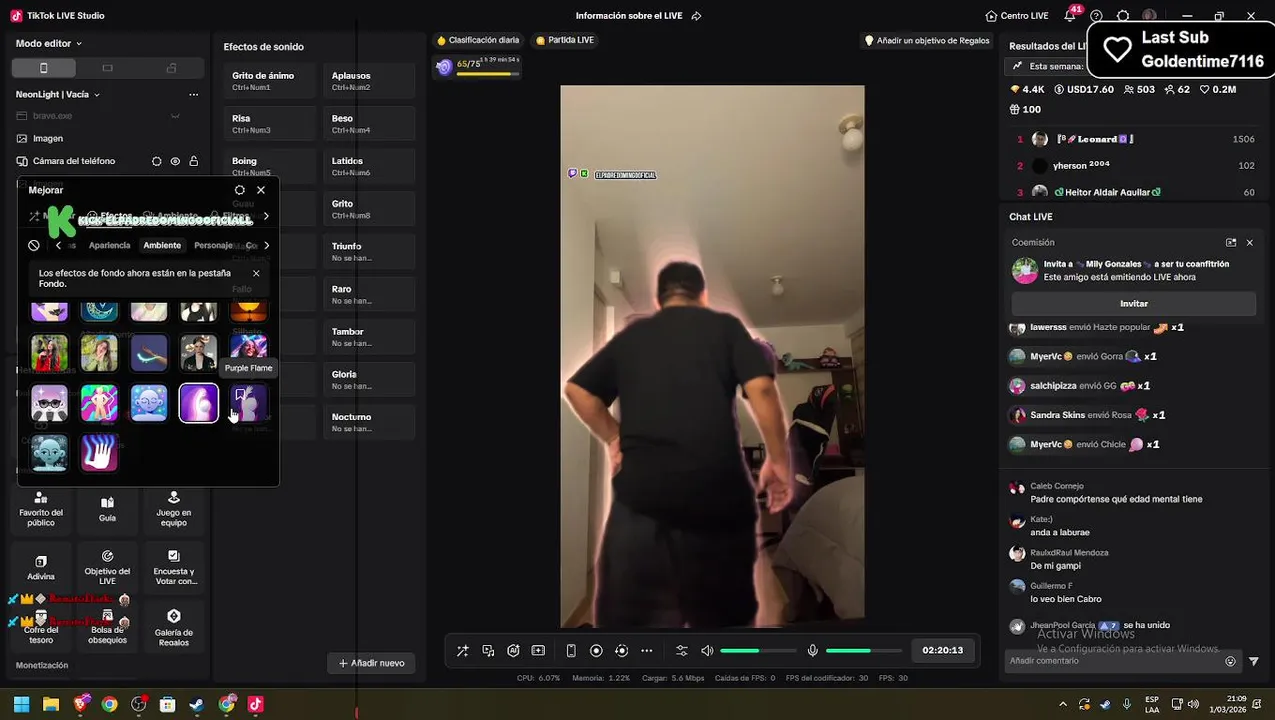The width and height of the screenshot is (1275, 720).
Task: Open File Explorer from taskbar
Action: 51,704
